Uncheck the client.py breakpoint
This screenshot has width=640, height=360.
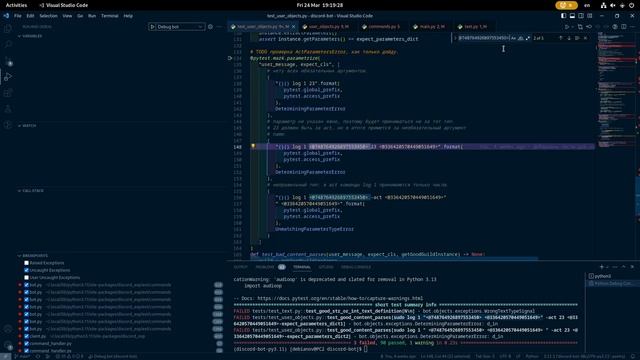(27, 336)
